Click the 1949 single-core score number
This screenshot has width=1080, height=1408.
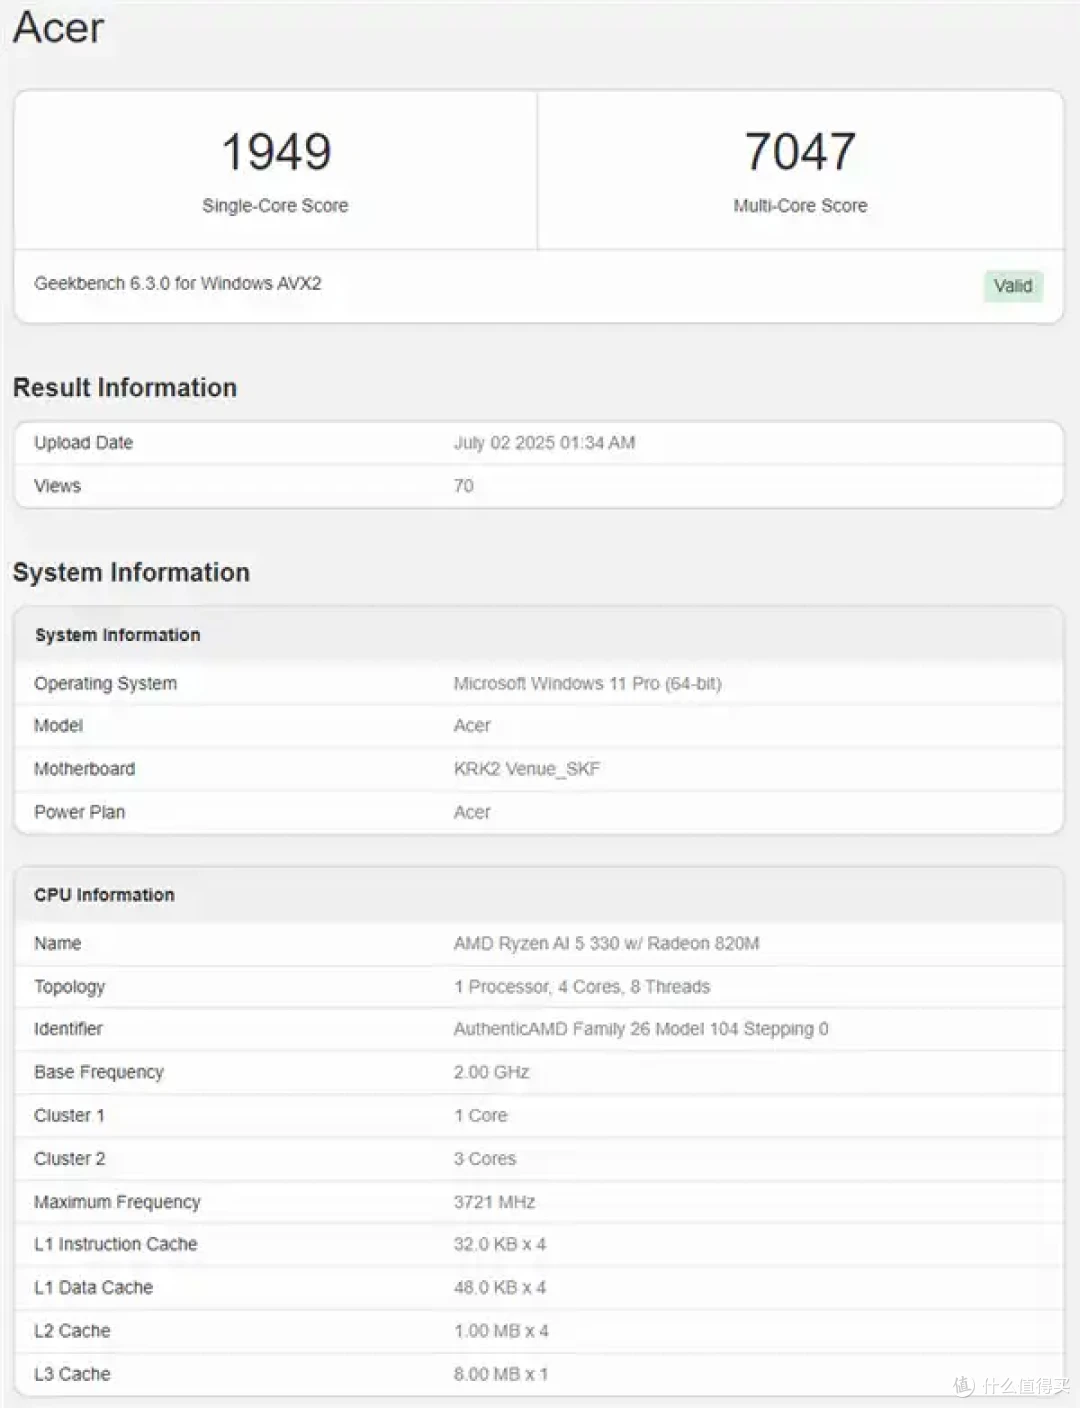[x=276, y=152]
